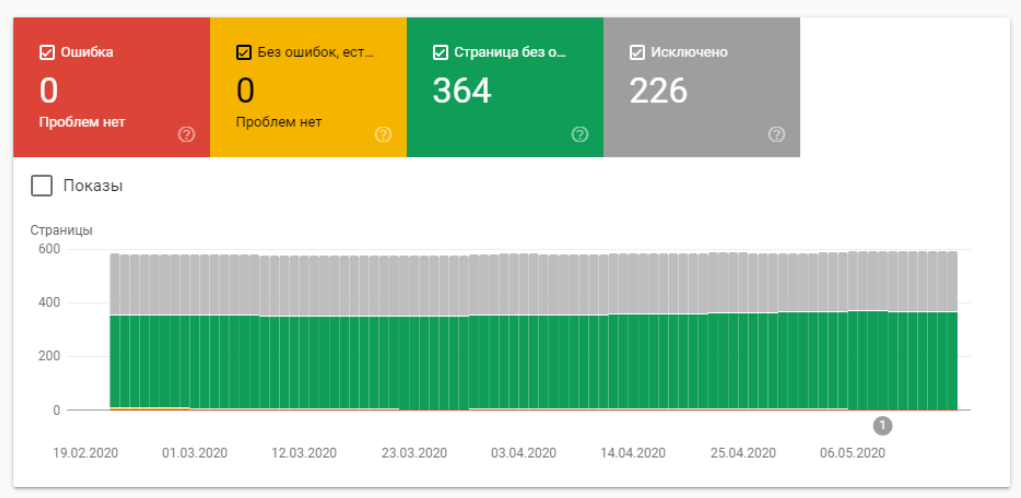Click help icon in gray Исключено card
The width and height of the screenshot is (1021, 498).
[776, 135]
